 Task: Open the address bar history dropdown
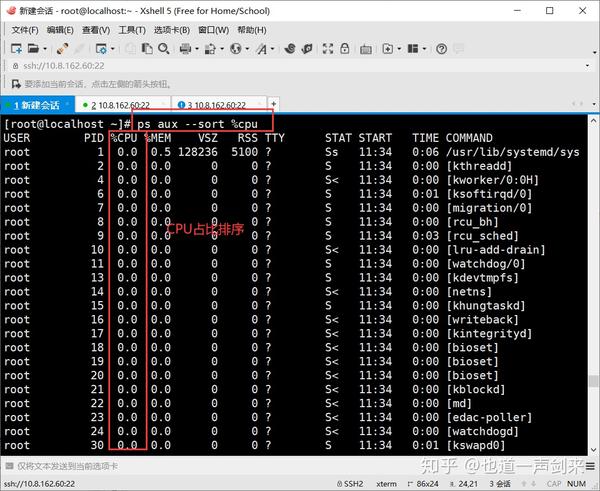tap(587, 66)
